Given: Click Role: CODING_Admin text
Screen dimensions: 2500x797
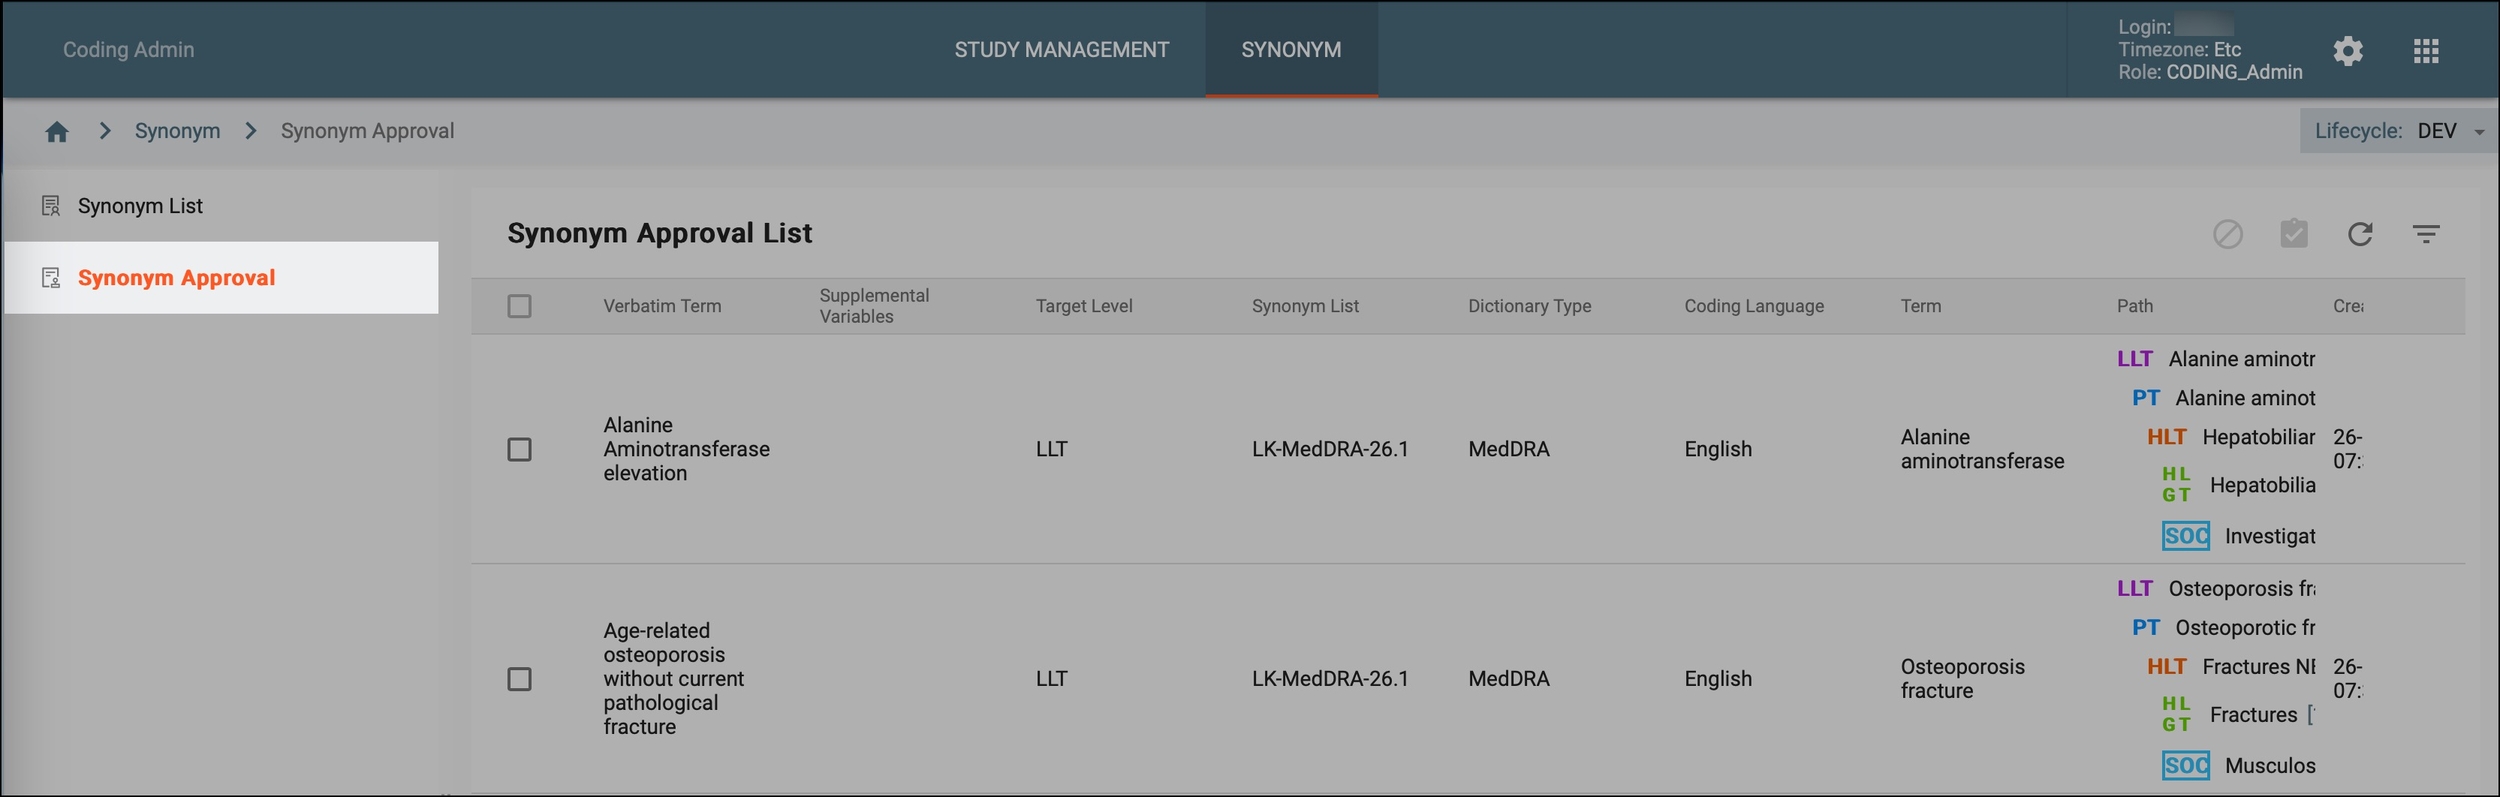Looking at the screenshot, I should [x=2210, y=72].
